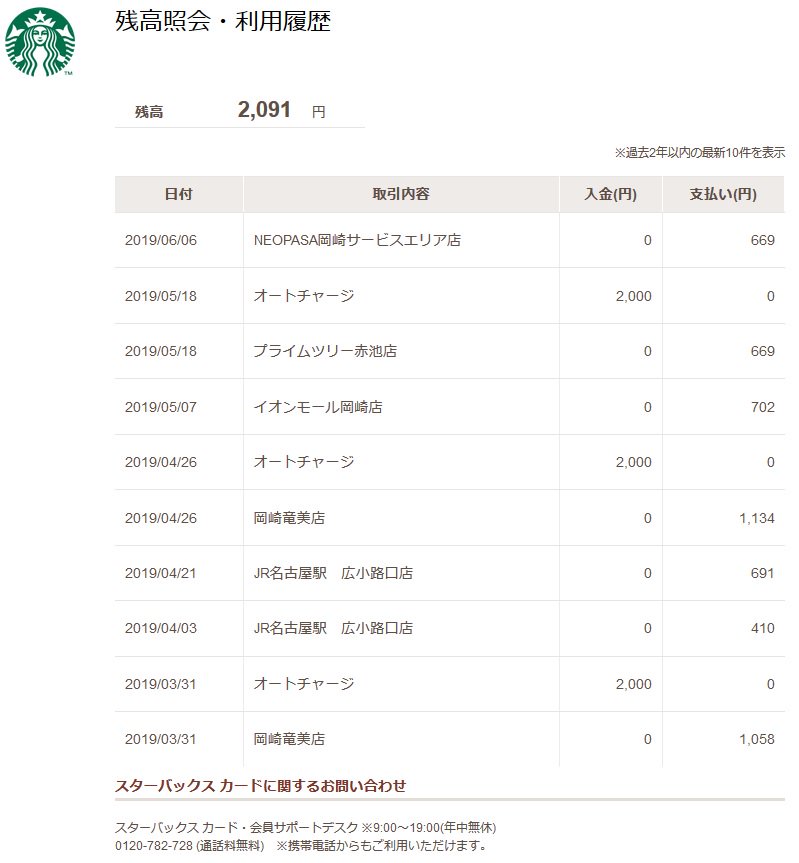Click オートチャージ entry dated 2019/04/26

coord(304,462)
